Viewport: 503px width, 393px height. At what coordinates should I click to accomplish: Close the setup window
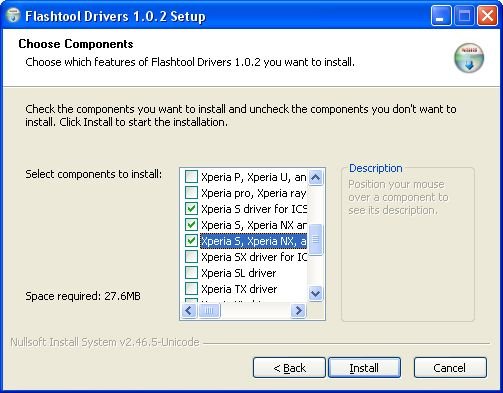487,15
